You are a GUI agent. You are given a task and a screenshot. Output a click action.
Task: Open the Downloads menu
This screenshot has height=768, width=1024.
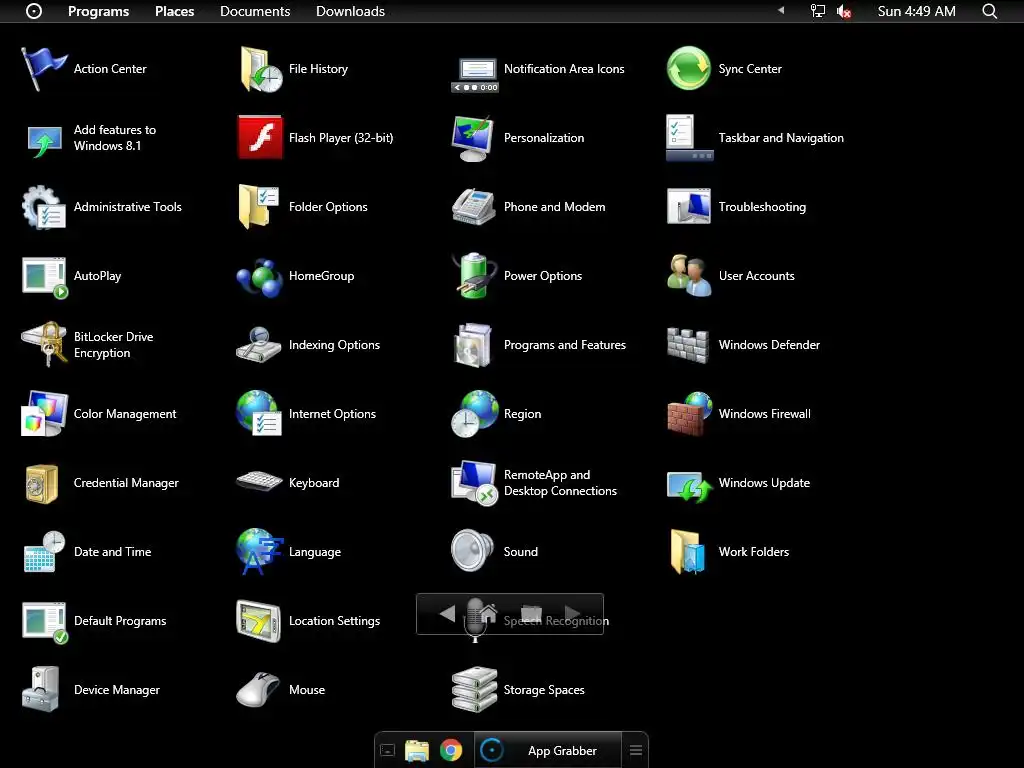350,11
